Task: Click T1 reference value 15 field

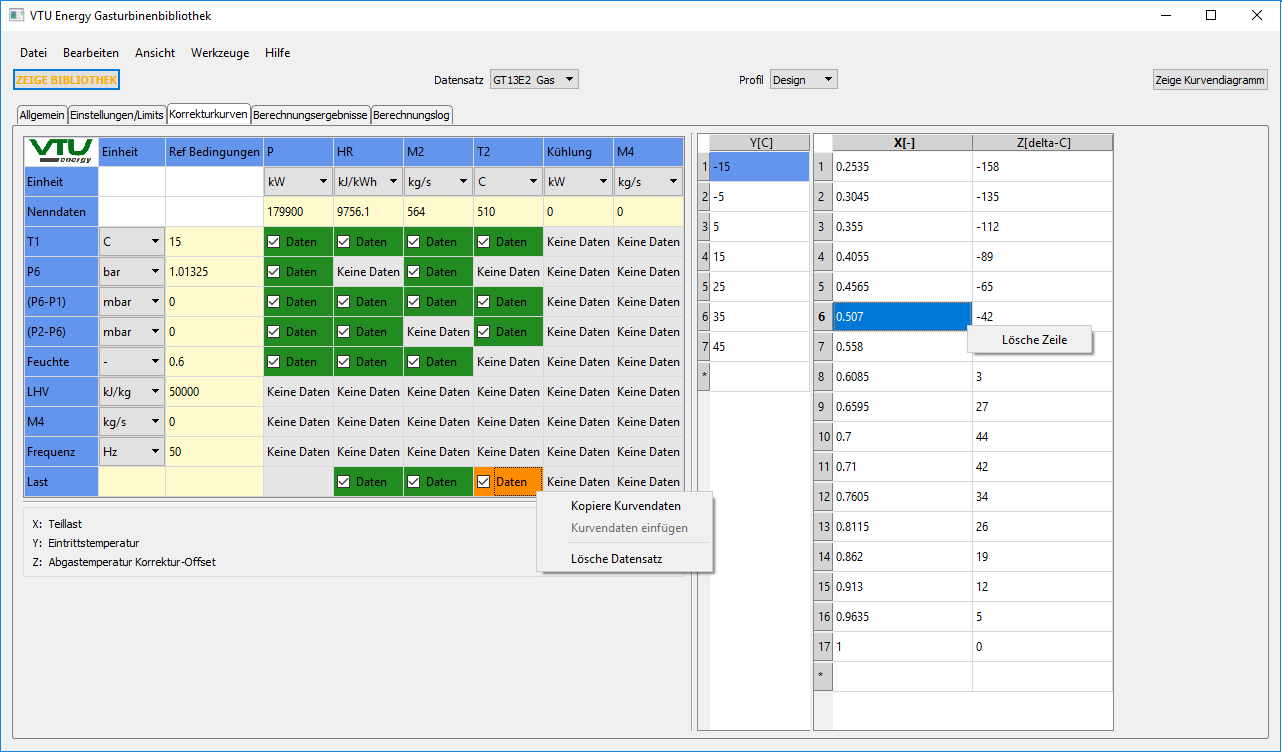Action: [x=214, y=242]
